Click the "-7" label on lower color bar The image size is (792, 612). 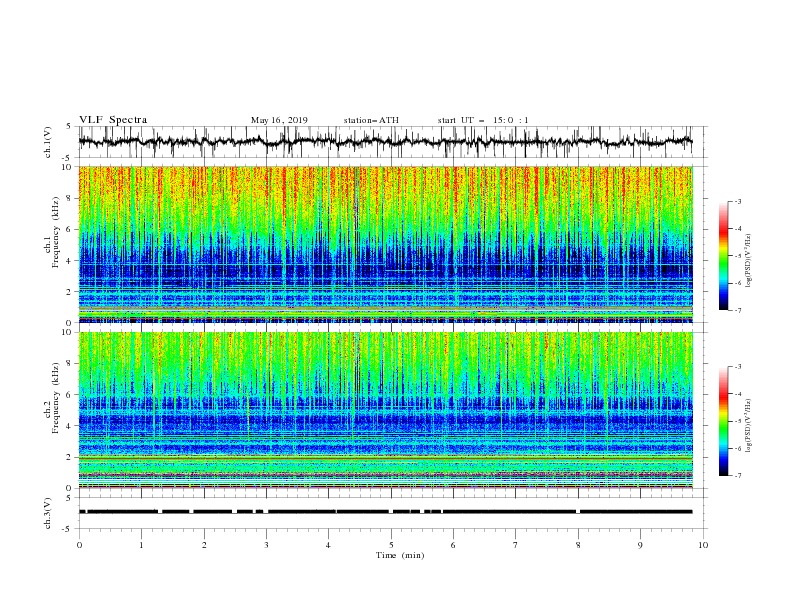[x=737, y=476]
